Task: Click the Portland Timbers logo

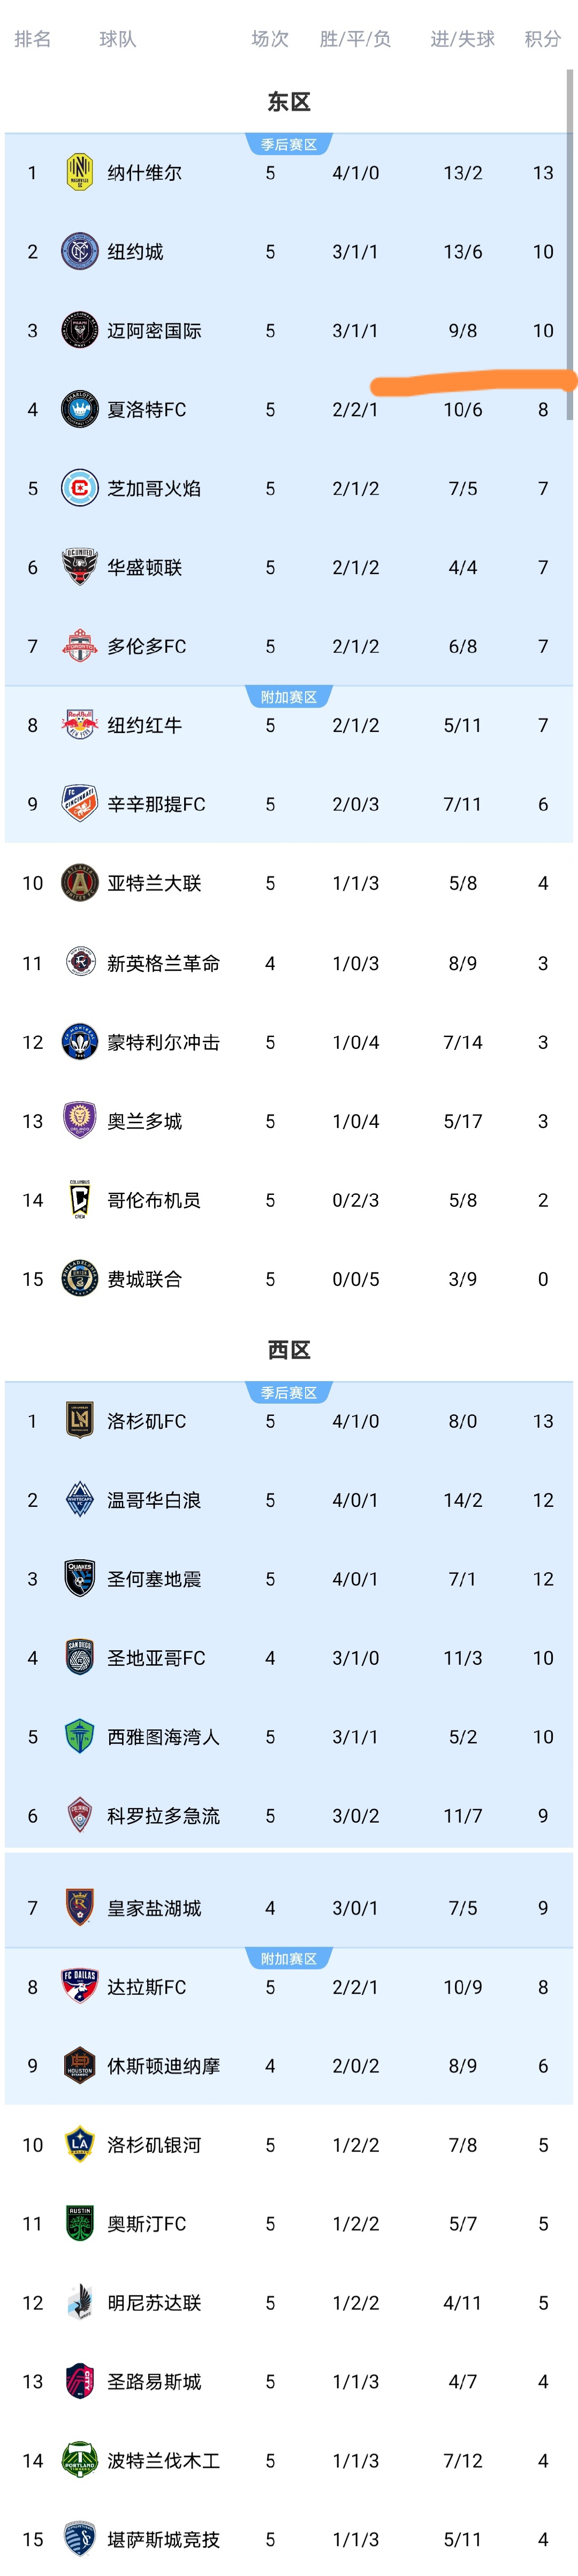Action: click(79, 2459)
